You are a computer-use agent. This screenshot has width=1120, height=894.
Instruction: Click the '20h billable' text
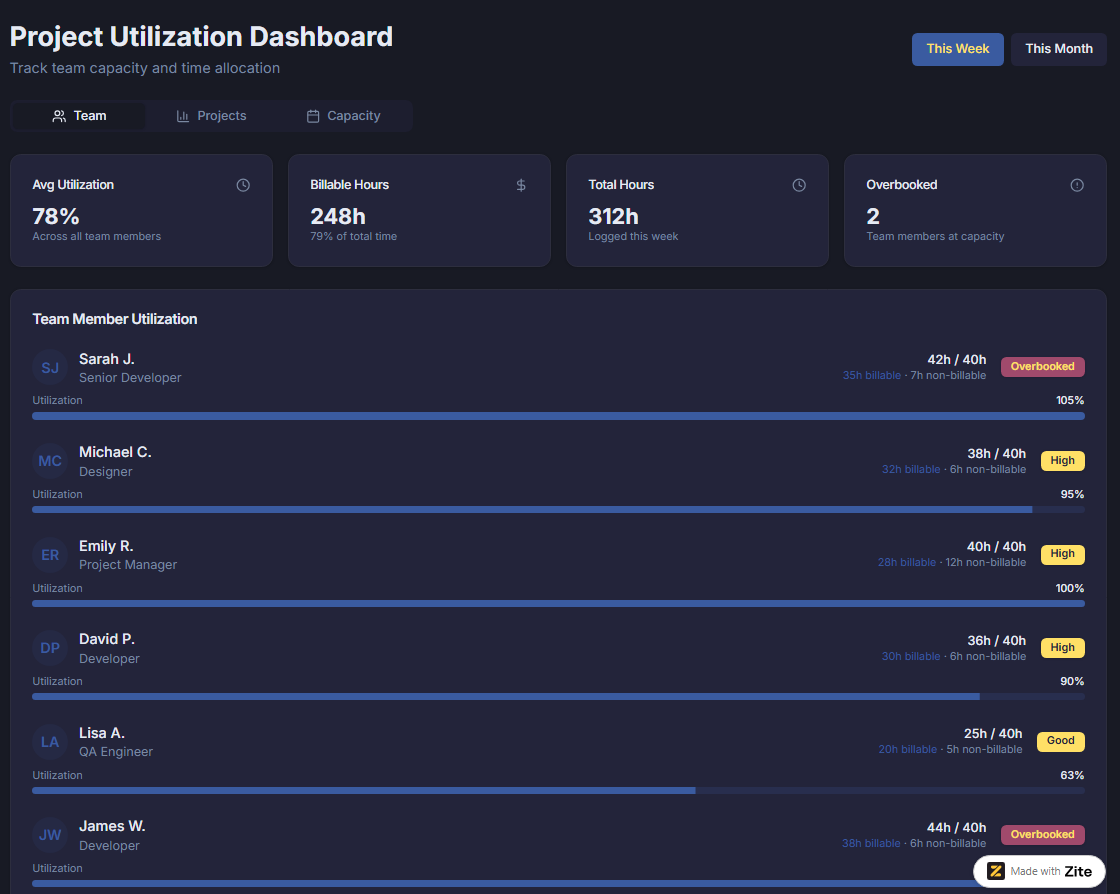(x=907, y=750)
